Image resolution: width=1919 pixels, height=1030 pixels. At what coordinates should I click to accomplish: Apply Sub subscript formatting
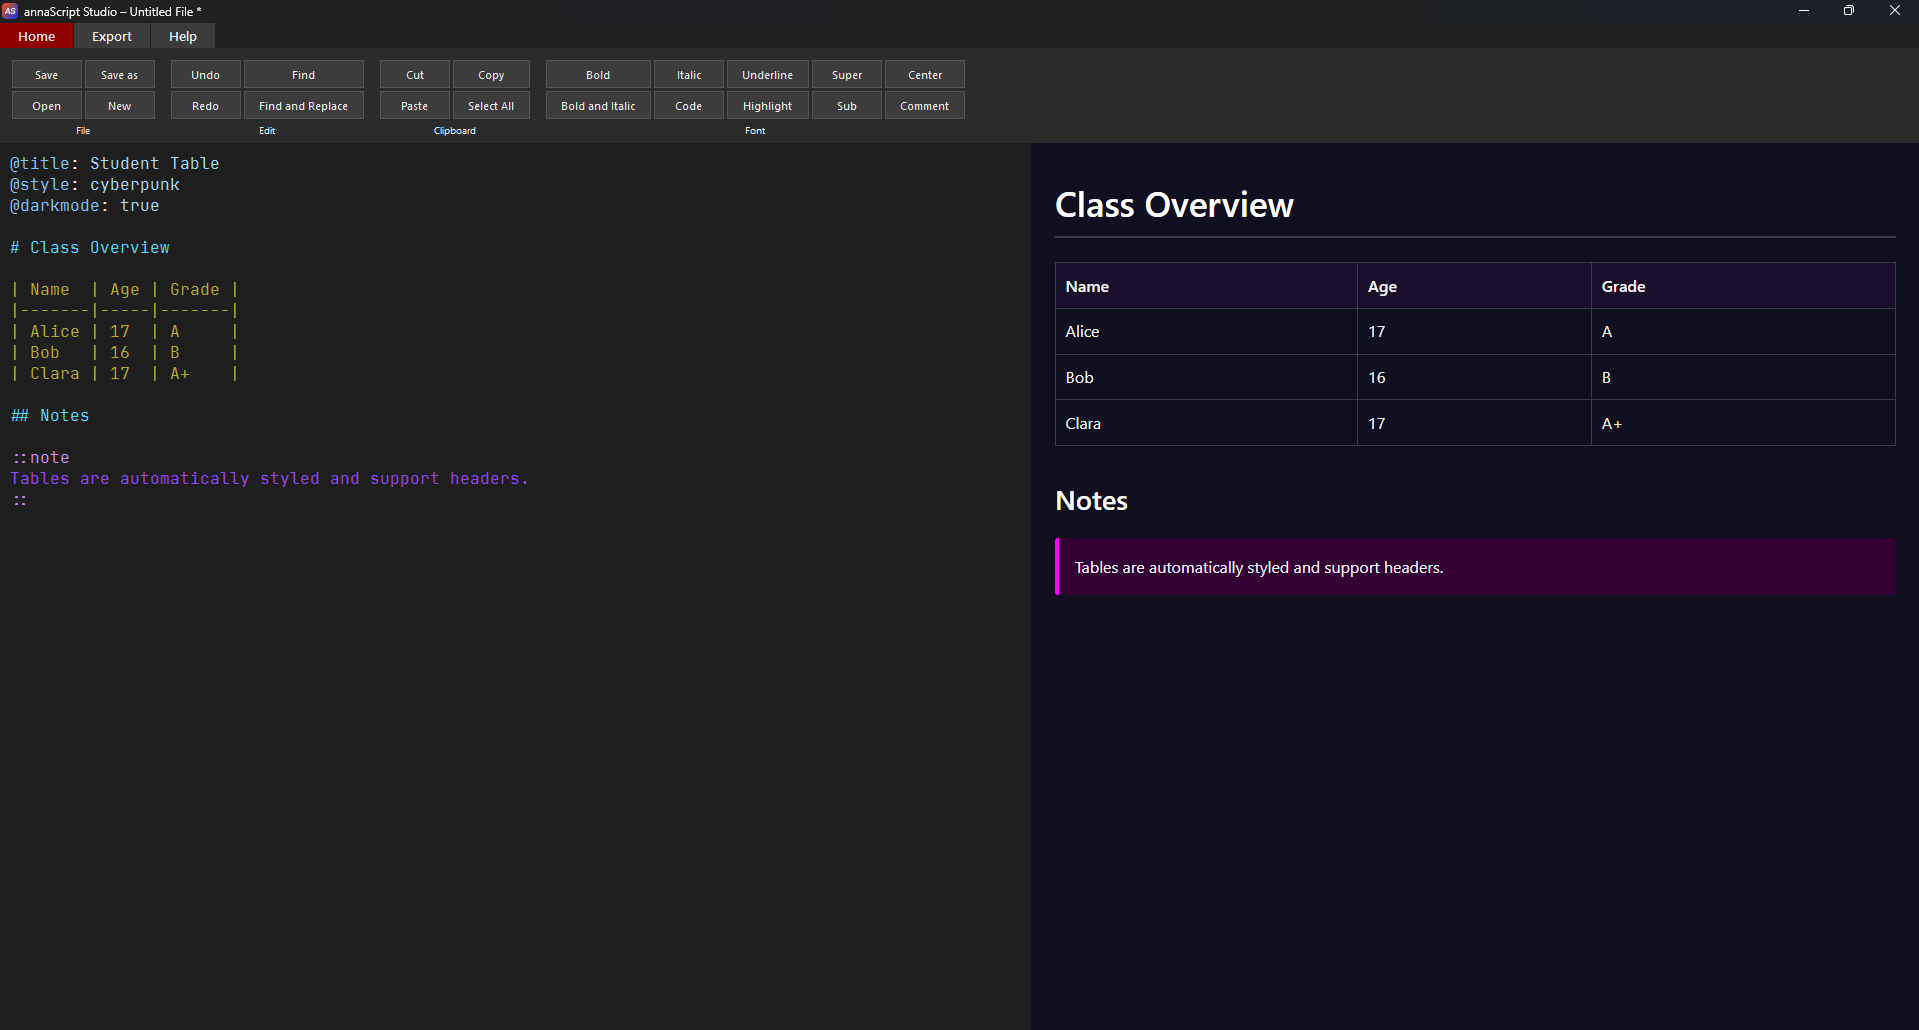click(847, 106)
